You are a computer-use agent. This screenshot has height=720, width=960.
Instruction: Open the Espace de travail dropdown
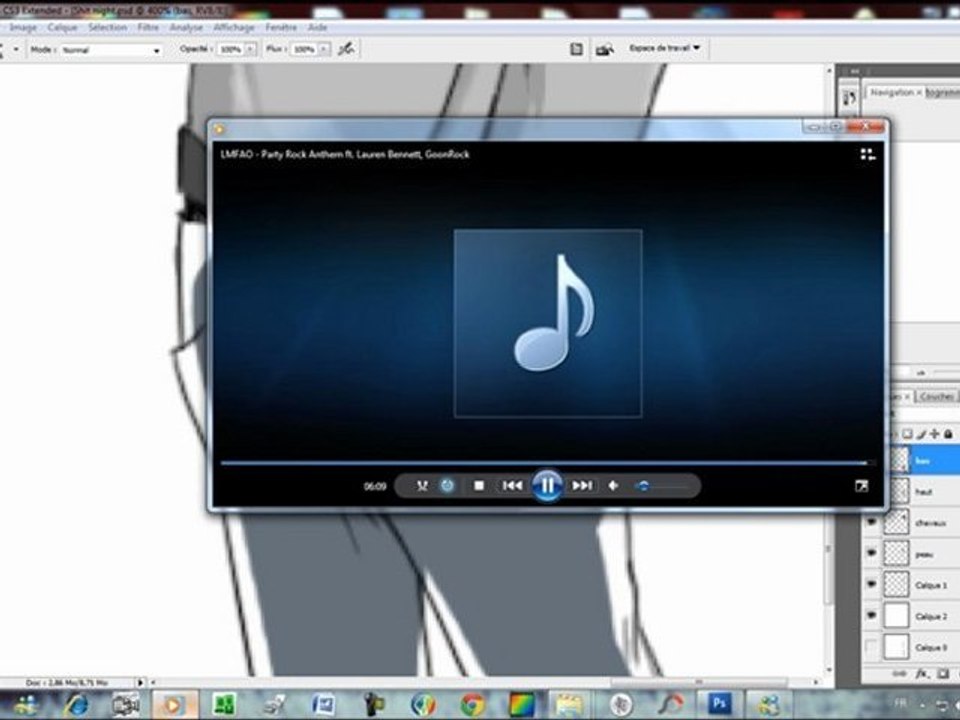point(664,48)
